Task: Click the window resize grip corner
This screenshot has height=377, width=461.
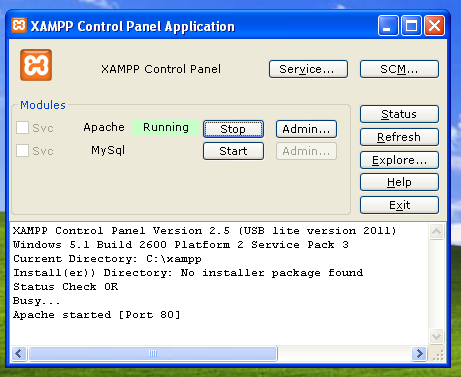Action: point(438,355)
